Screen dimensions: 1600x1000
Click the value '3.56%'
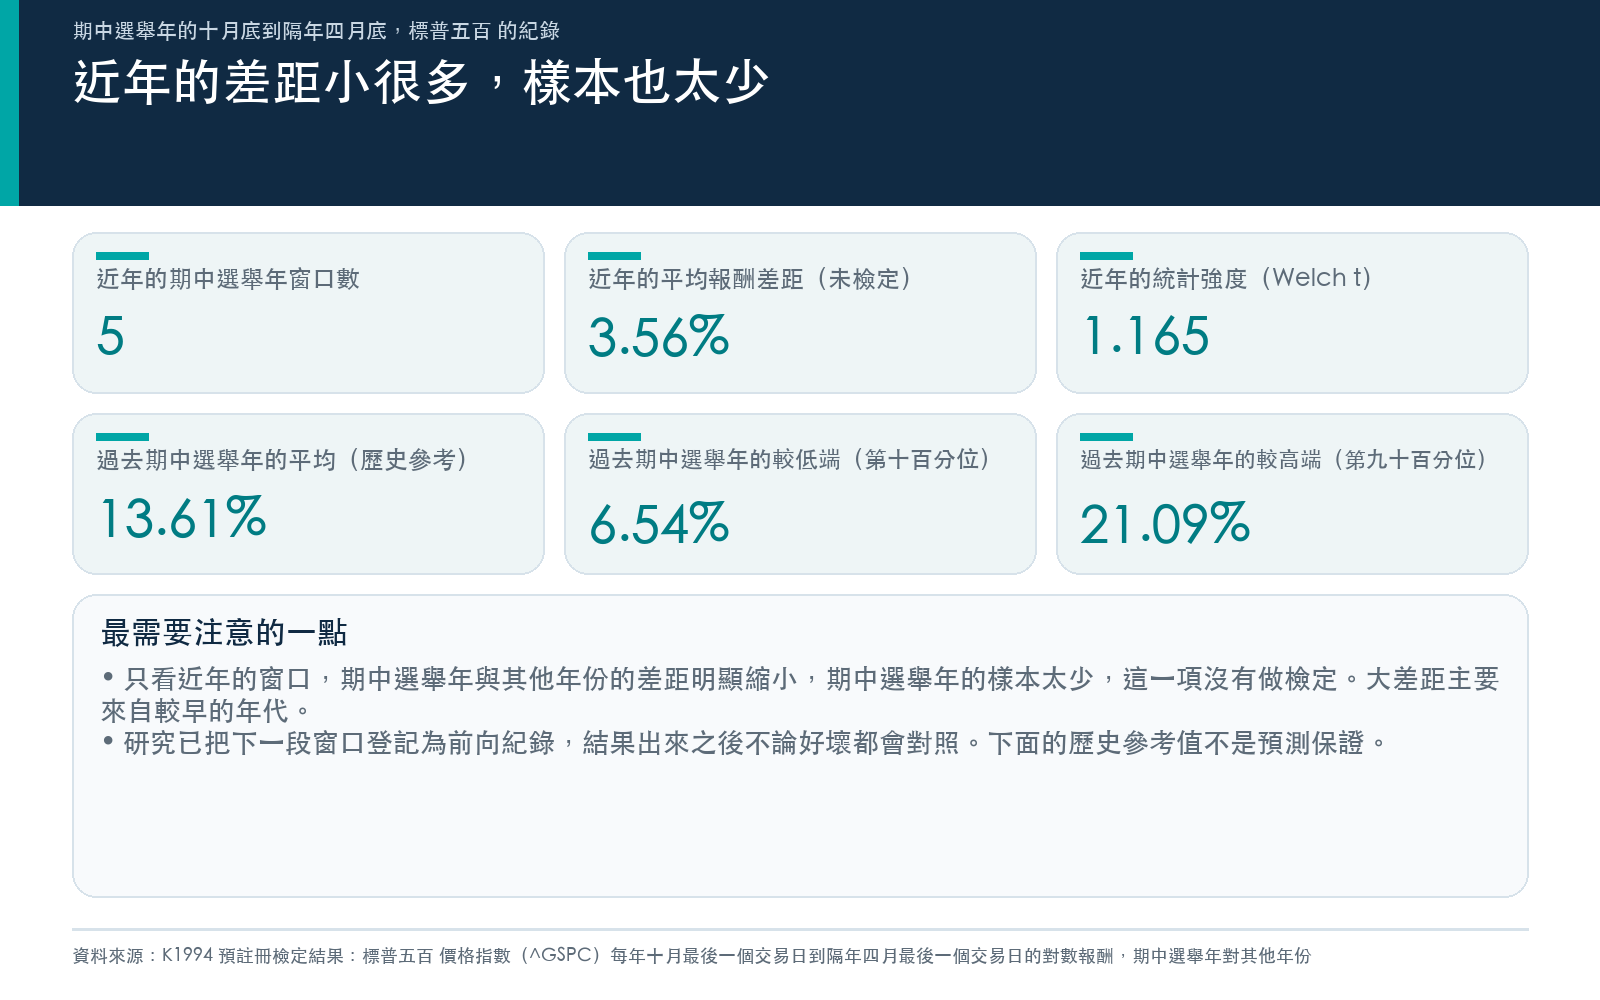pyautogui.click(x=659, y=337)
